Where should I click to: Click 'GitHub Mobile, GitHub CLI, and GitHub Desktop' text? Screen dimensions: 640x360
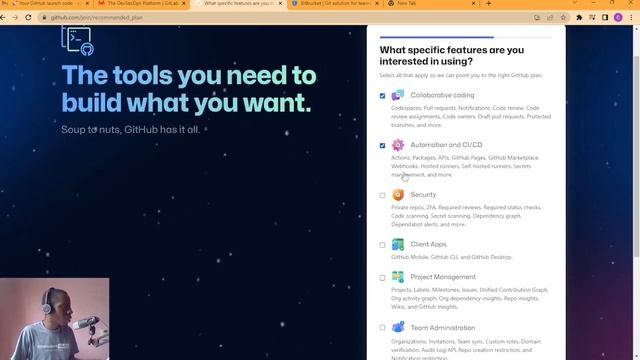451,257
